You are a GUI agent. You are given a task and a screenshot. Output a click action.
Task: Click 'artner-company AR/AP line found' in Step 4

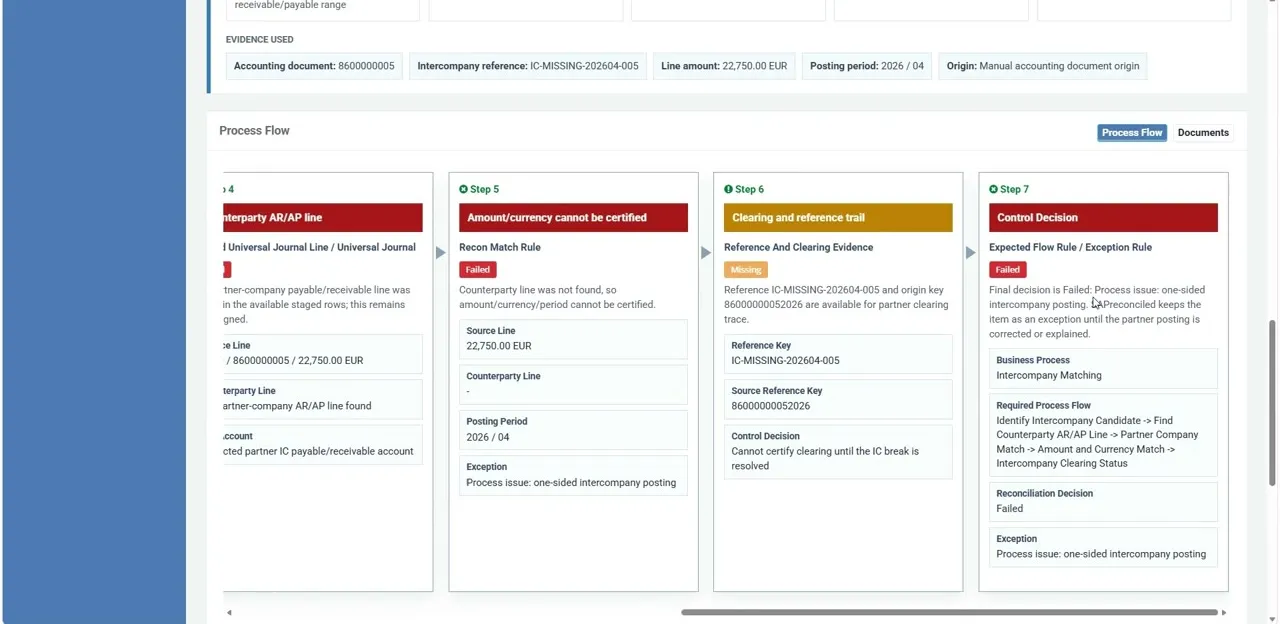[297, 406]
